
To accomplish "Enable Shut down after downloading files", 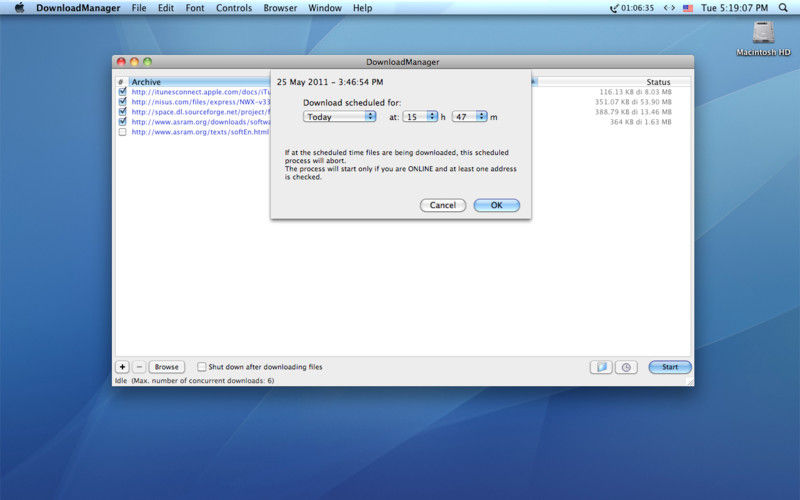I will pyautogui.click(x=202, y=367).
